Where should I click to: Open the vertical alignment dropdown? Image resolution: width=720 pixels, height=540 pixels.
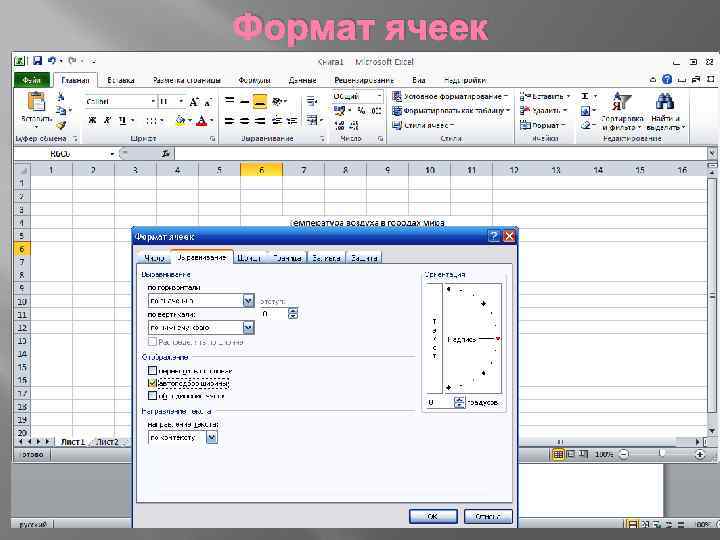[248, 327]
